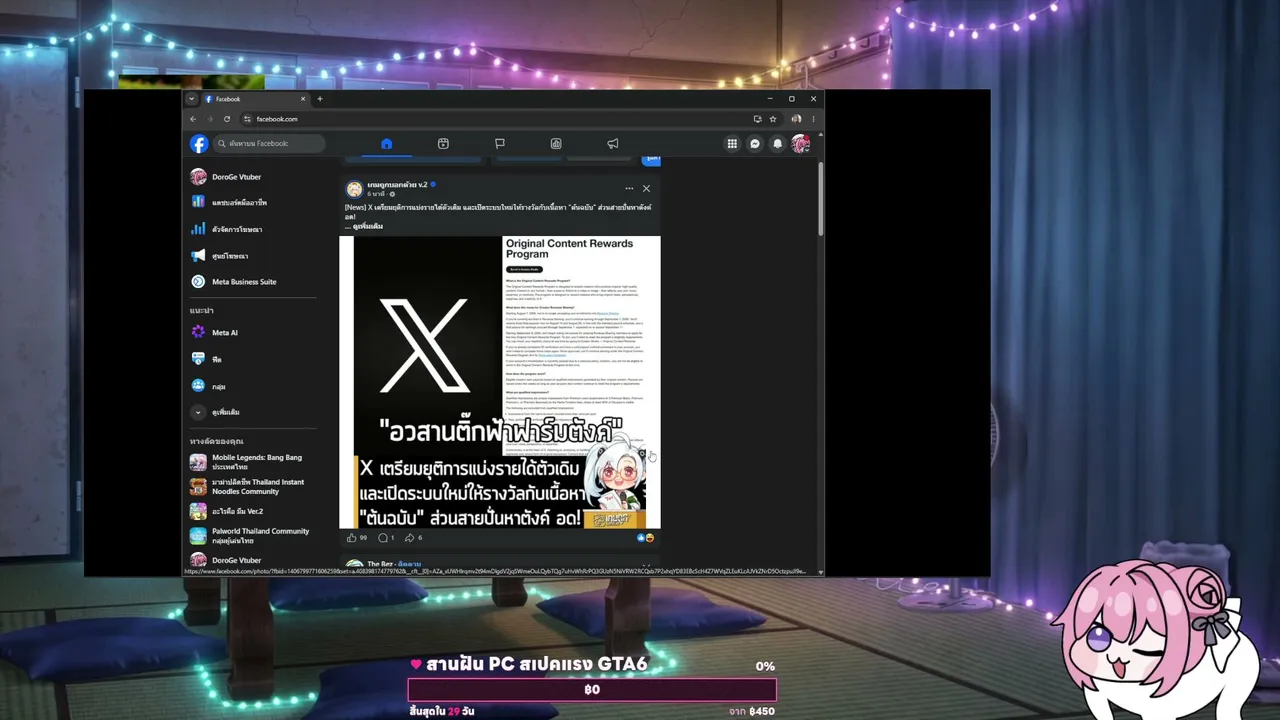Viewport: 1280px width, 720px height.
Task: Like the post with the thumbs-up
Action: 351,538
